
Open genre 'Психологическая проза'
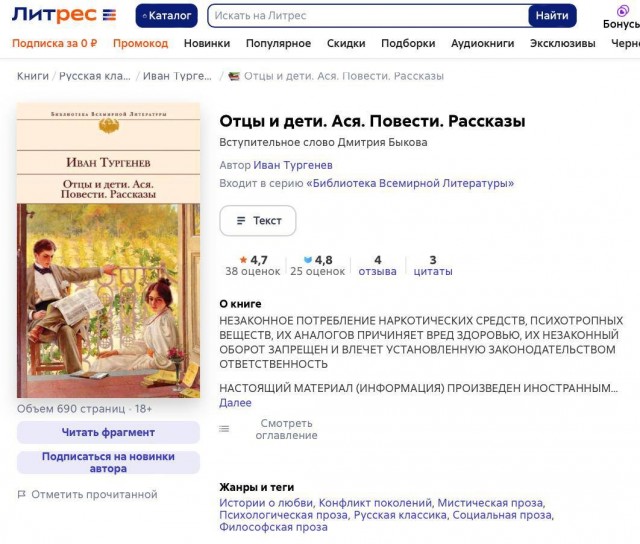click(x=284, y=515)
